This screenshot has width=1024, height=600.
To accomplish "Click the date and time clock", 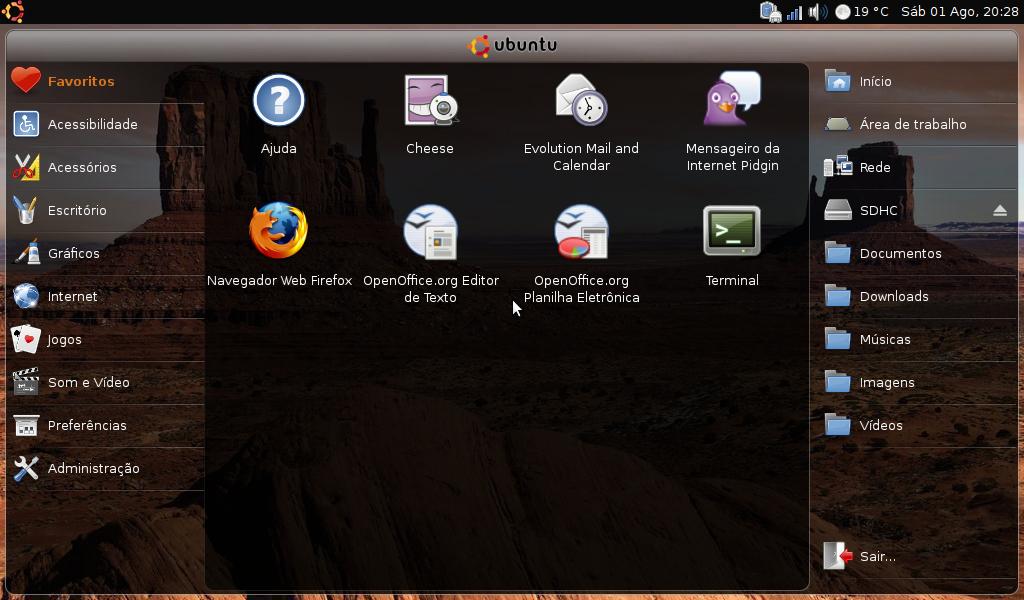I will tap(959, 12).
